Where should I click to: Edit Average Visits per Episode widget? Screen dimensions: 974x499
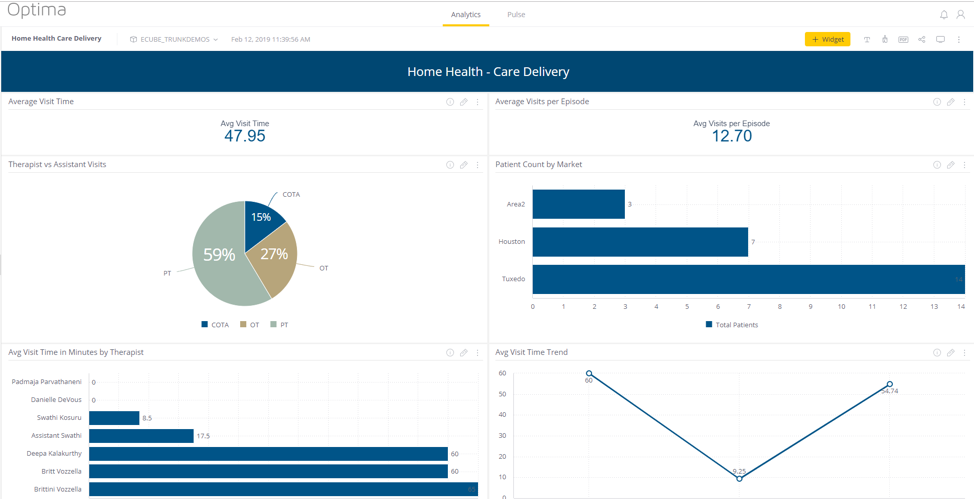click(x=950, y=102)
